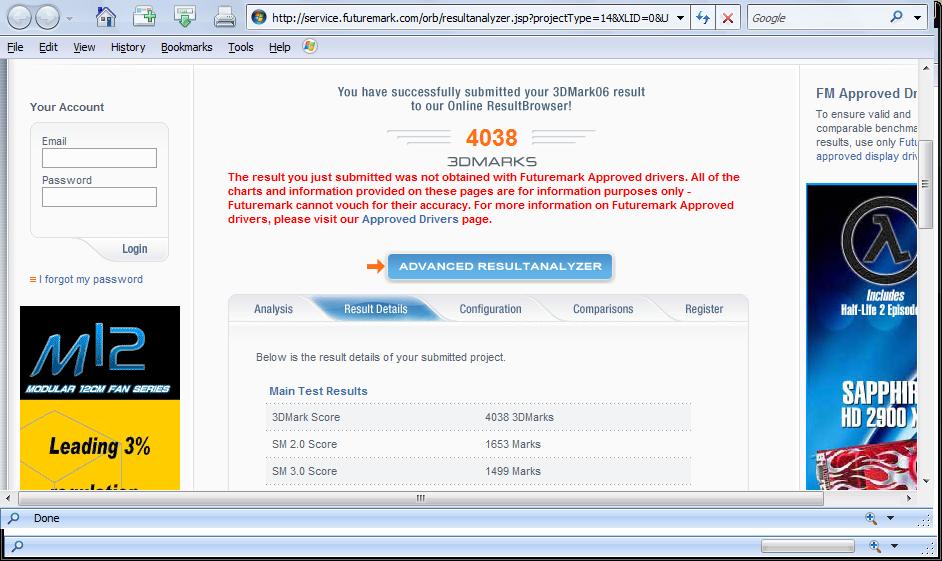Click the '1499 Marks' SM 3.0 value
Screen dimensions: 942x561
point(513,472)
